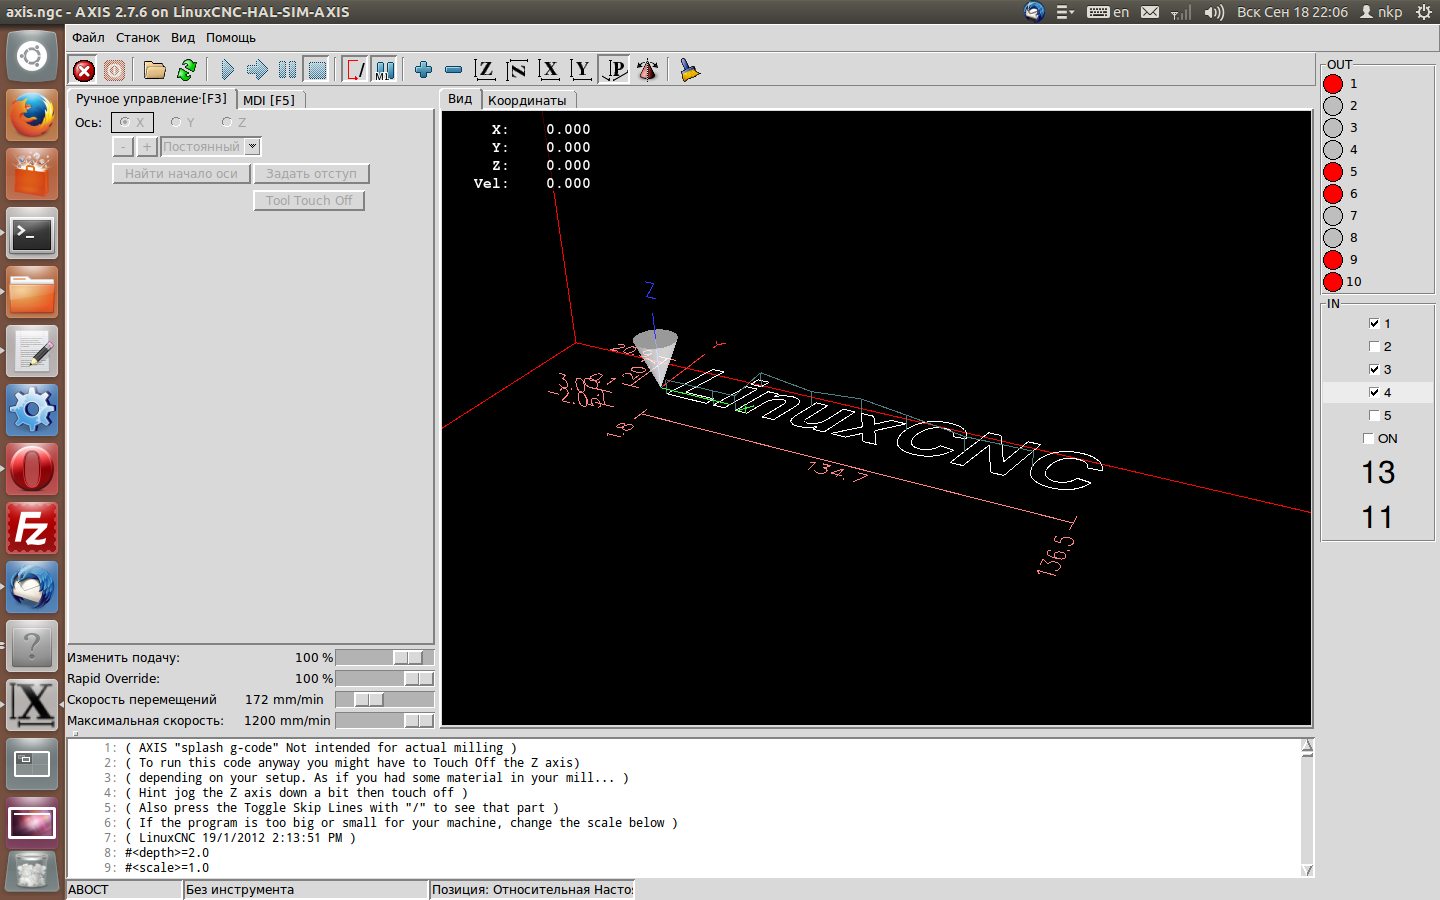Pause program execution in the toolbar
This screenshot has width=1440, height=900.
tap(287, 70)
